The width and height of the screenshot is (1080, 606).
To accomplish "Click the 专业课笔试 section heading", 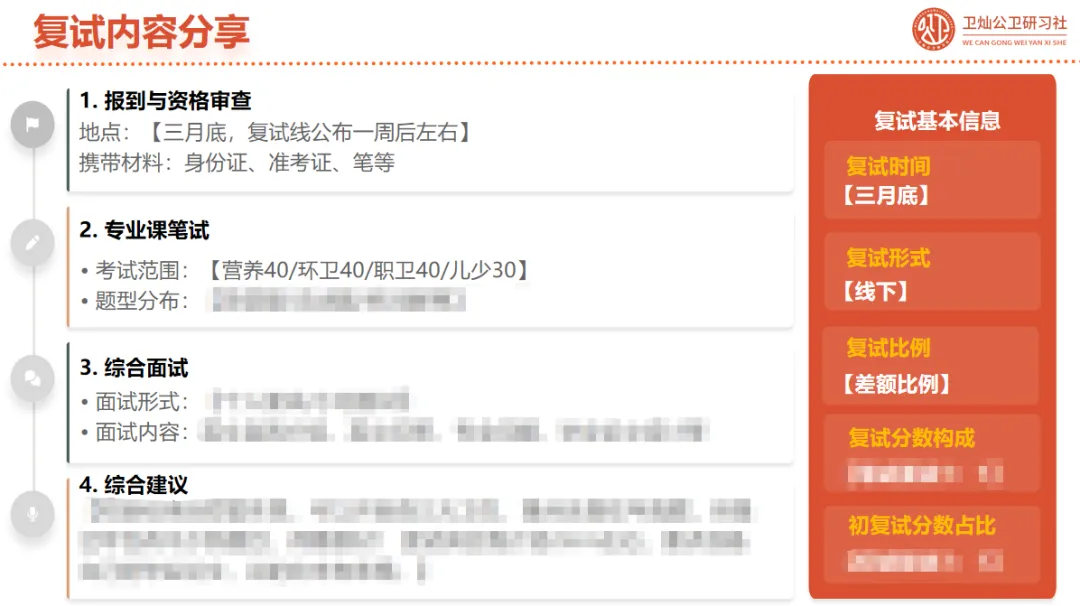I will pyautogui.click(x=144, y=230).
